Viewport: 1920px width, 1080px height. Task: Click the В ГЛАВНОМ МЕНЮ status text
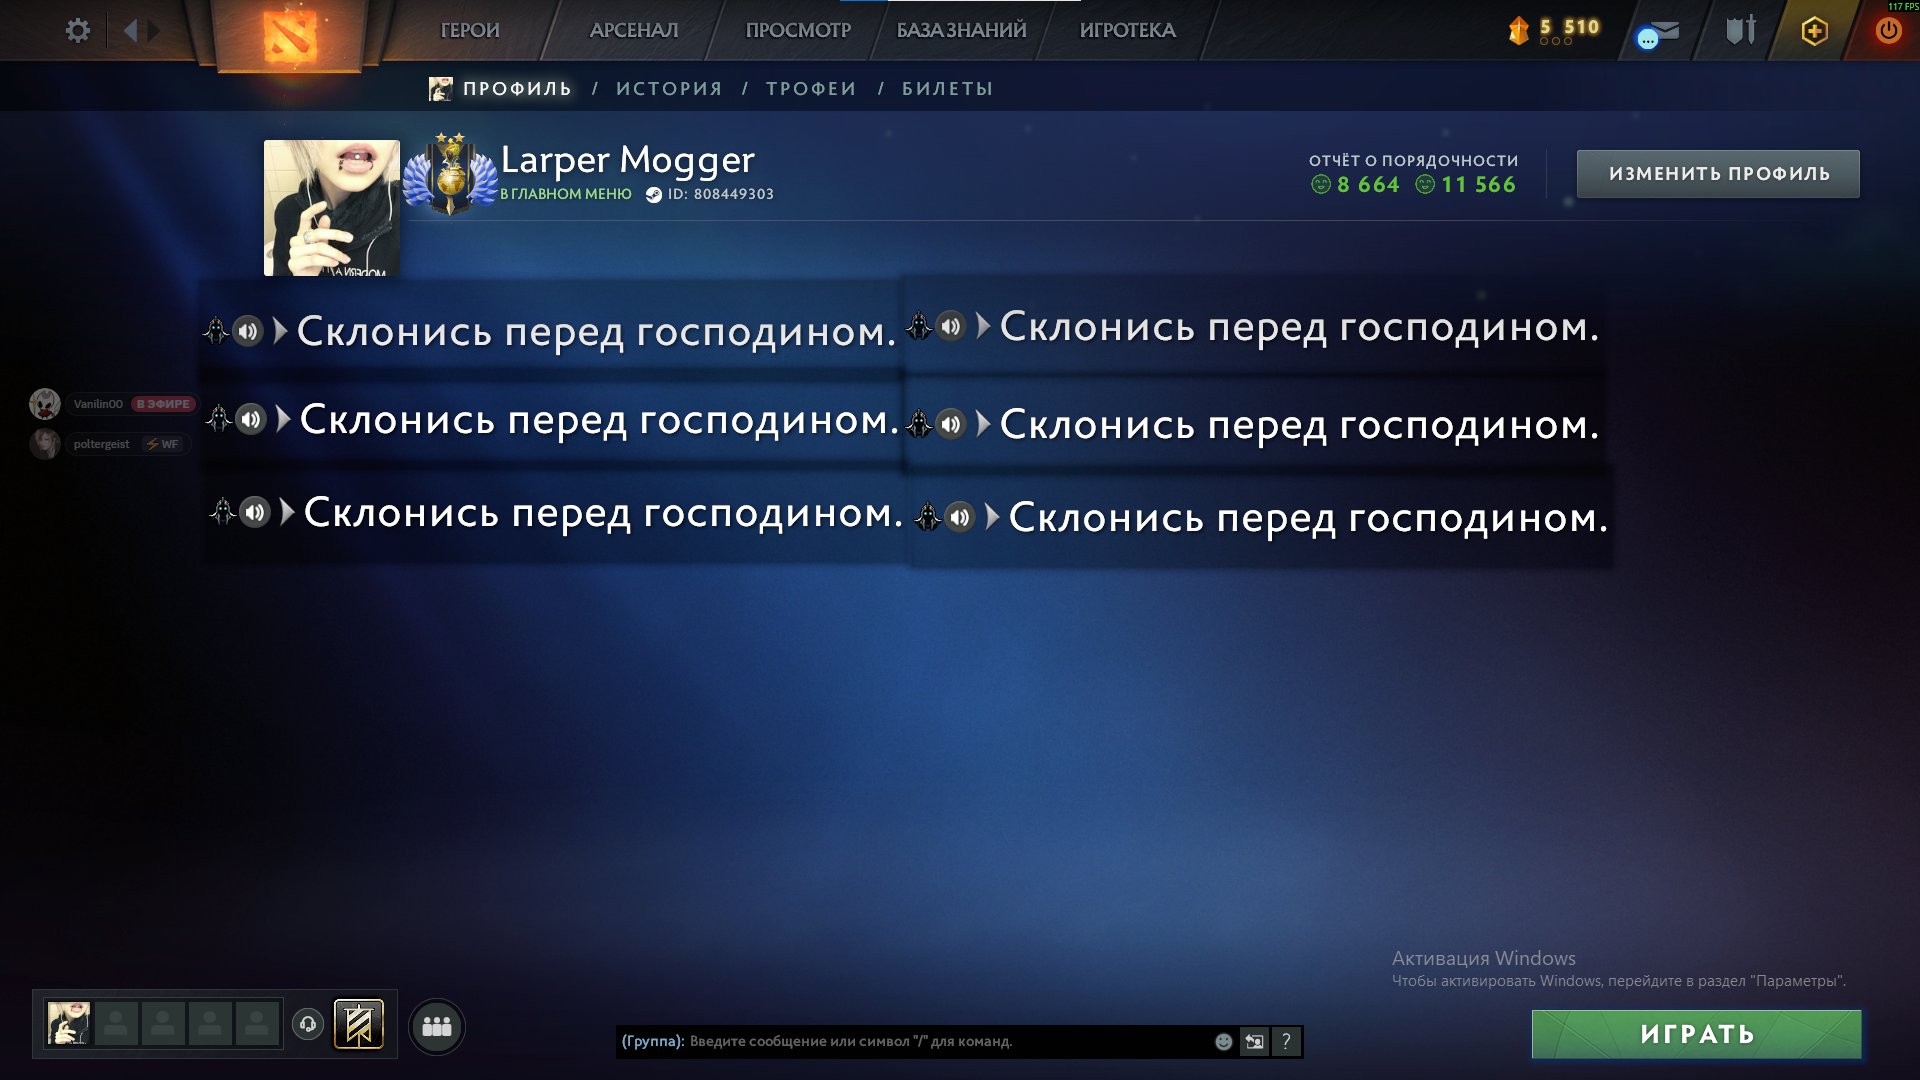(566, 194)
